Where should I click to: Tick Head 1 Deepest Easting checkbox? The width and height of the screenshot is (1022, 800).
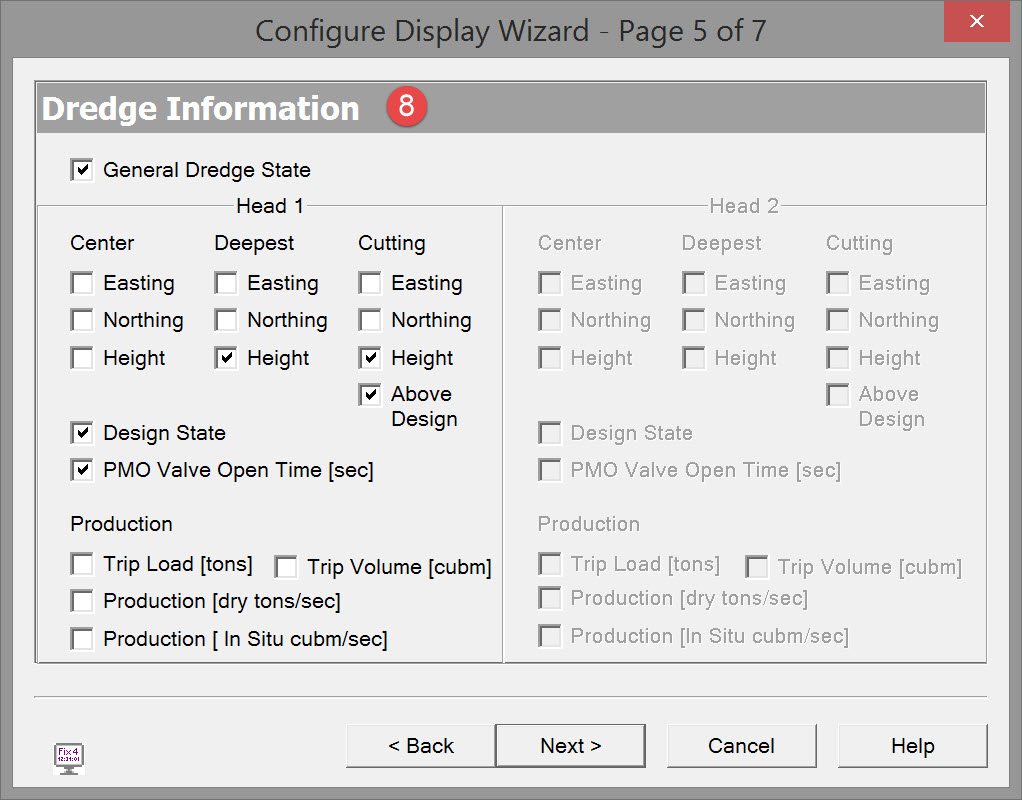[x=226, y=283]
